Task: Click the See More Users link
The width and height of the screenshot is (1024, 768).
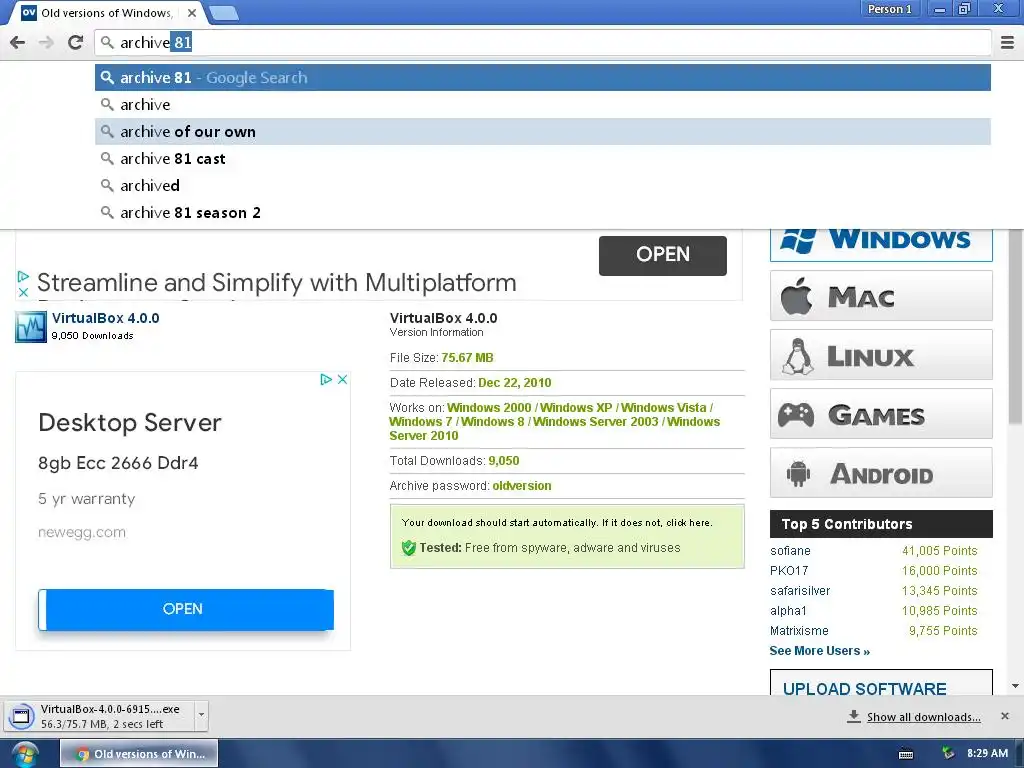Action: tap(820, 651)
